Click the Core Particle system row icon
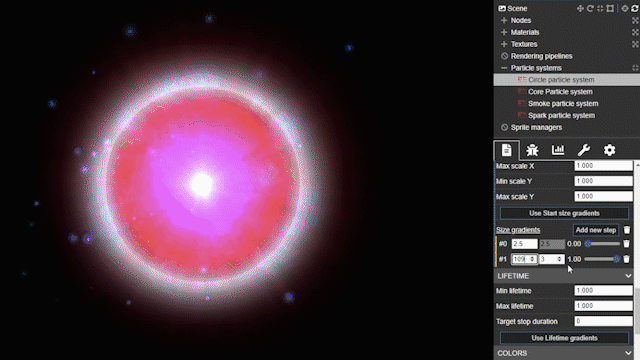This screenshot has height=360, width=640. (522, 91)
